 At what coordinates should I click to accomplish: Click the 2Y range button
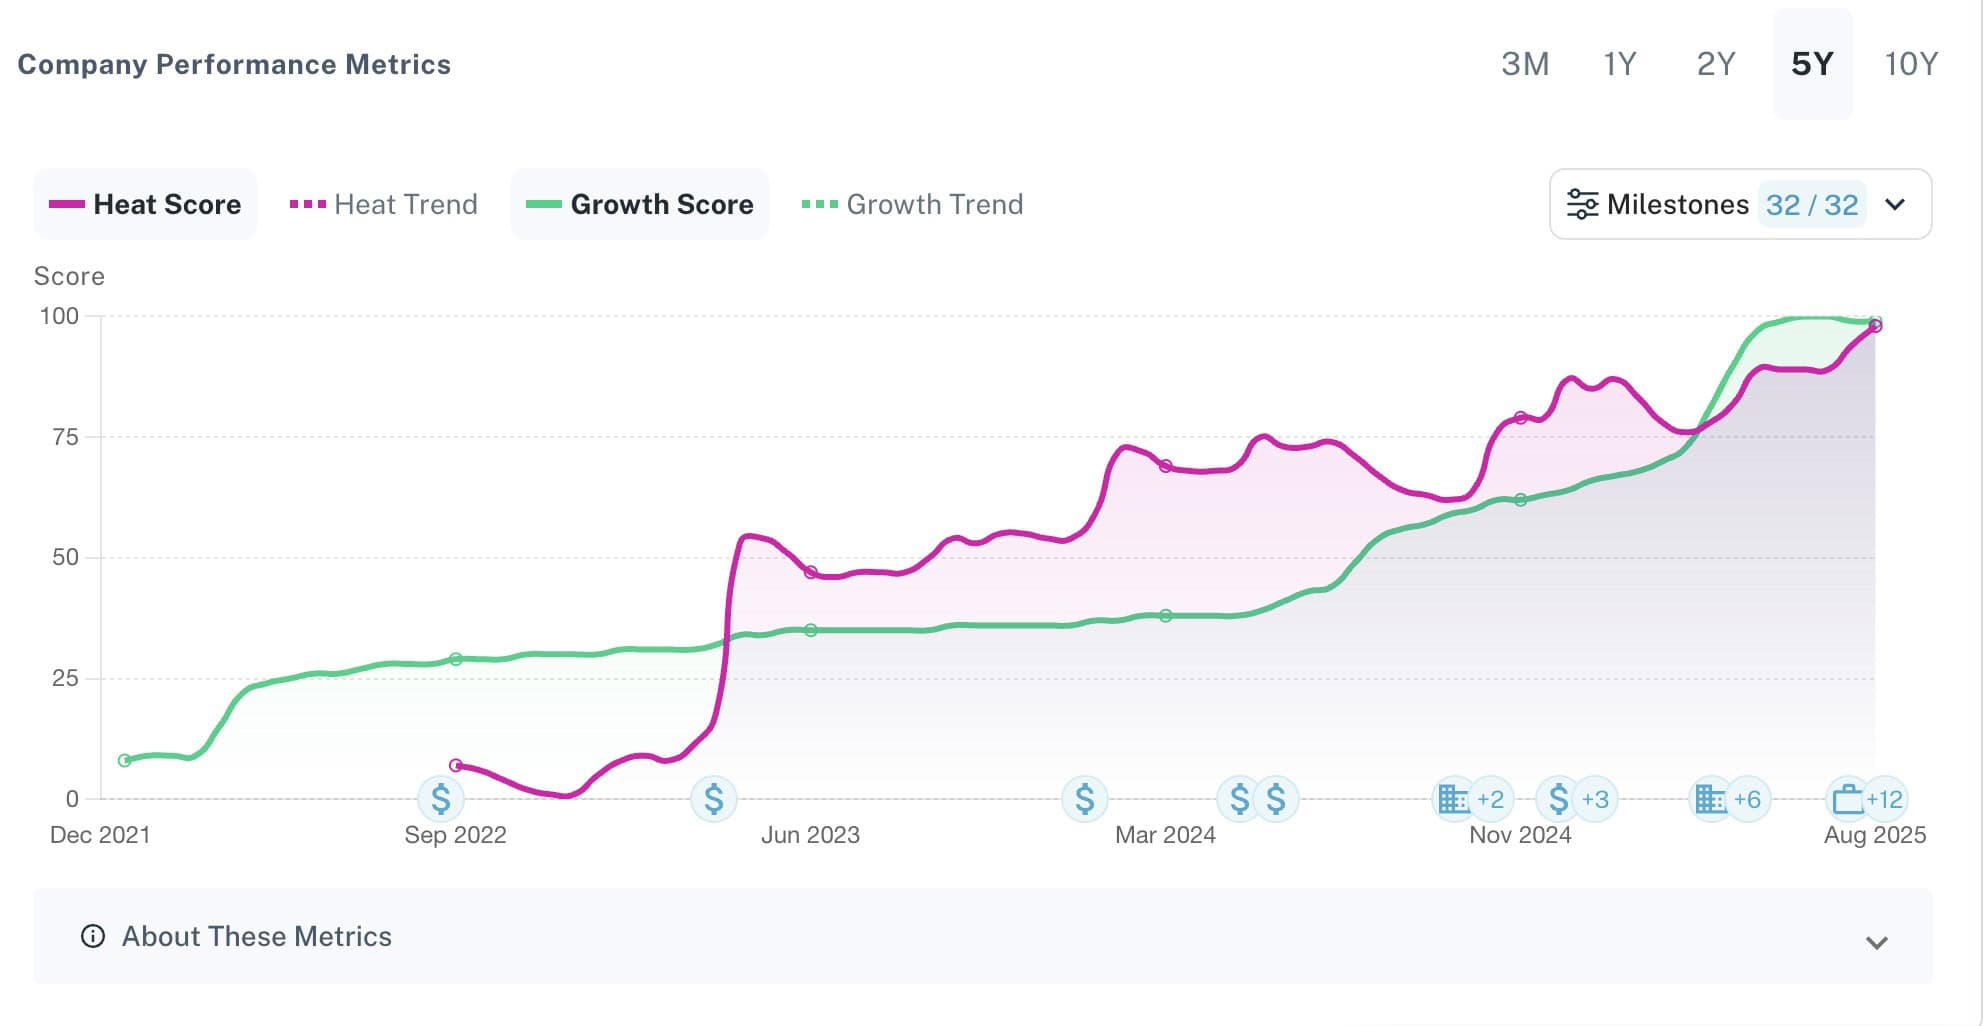1716,64
